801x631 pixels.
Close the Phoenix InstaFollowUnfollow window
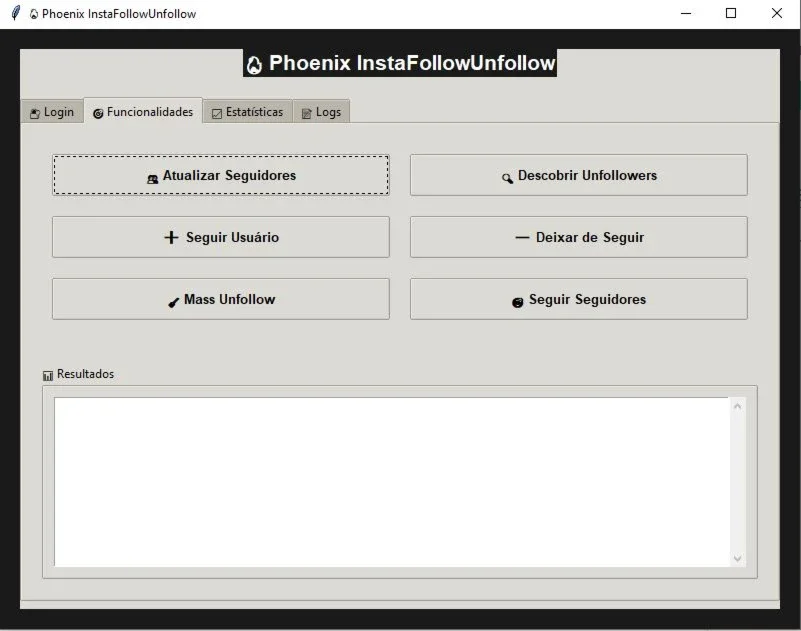pos(776,13)
